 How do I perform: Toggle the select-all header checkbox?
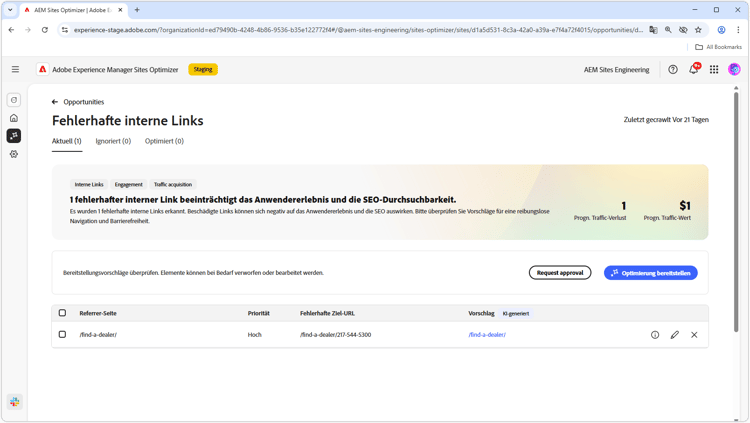point(62,313)
